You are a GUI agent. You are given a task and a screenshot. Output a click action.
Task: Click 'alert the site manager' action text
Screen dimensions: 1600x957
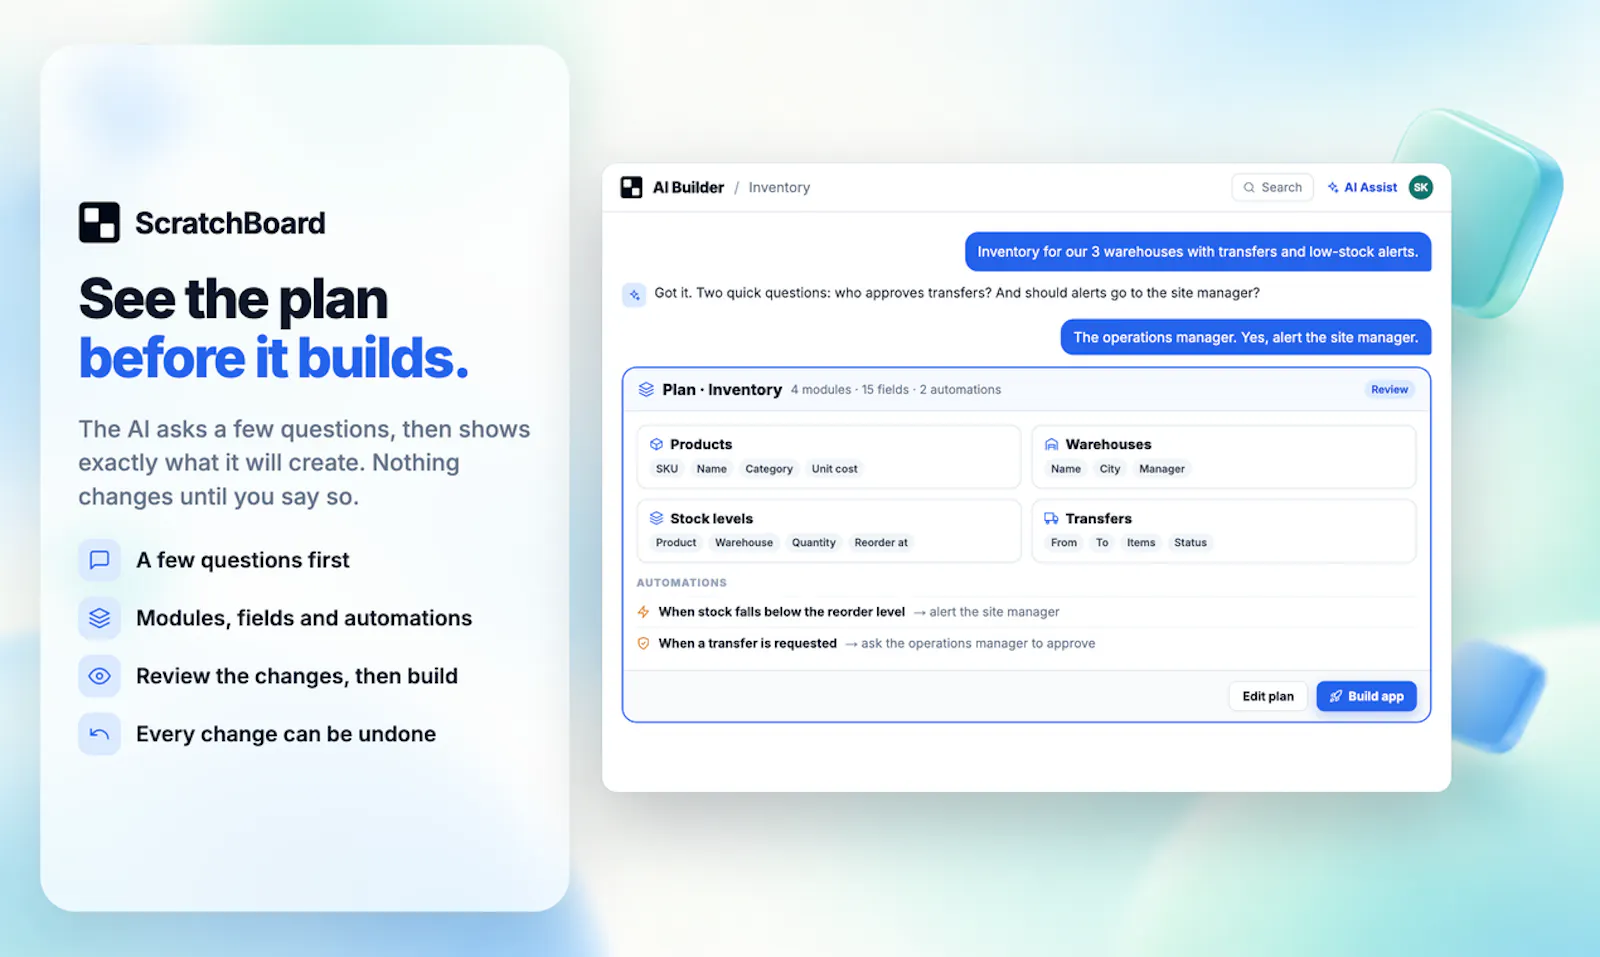pos(994,612)
